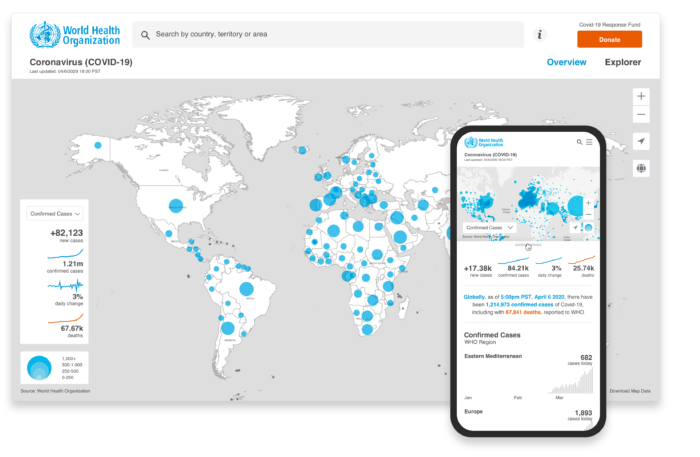
Task: Click the orange deaths sparkline on the desktop panel
Action: pos(65,318)
